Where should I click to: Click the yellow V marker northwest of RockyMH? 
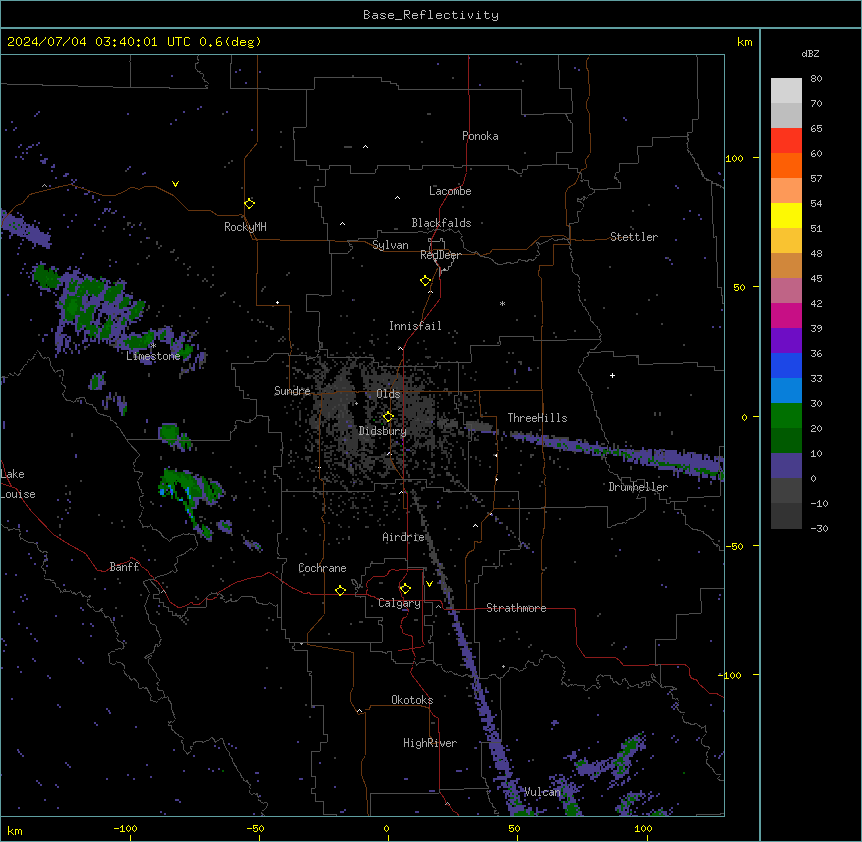point(175,184)
